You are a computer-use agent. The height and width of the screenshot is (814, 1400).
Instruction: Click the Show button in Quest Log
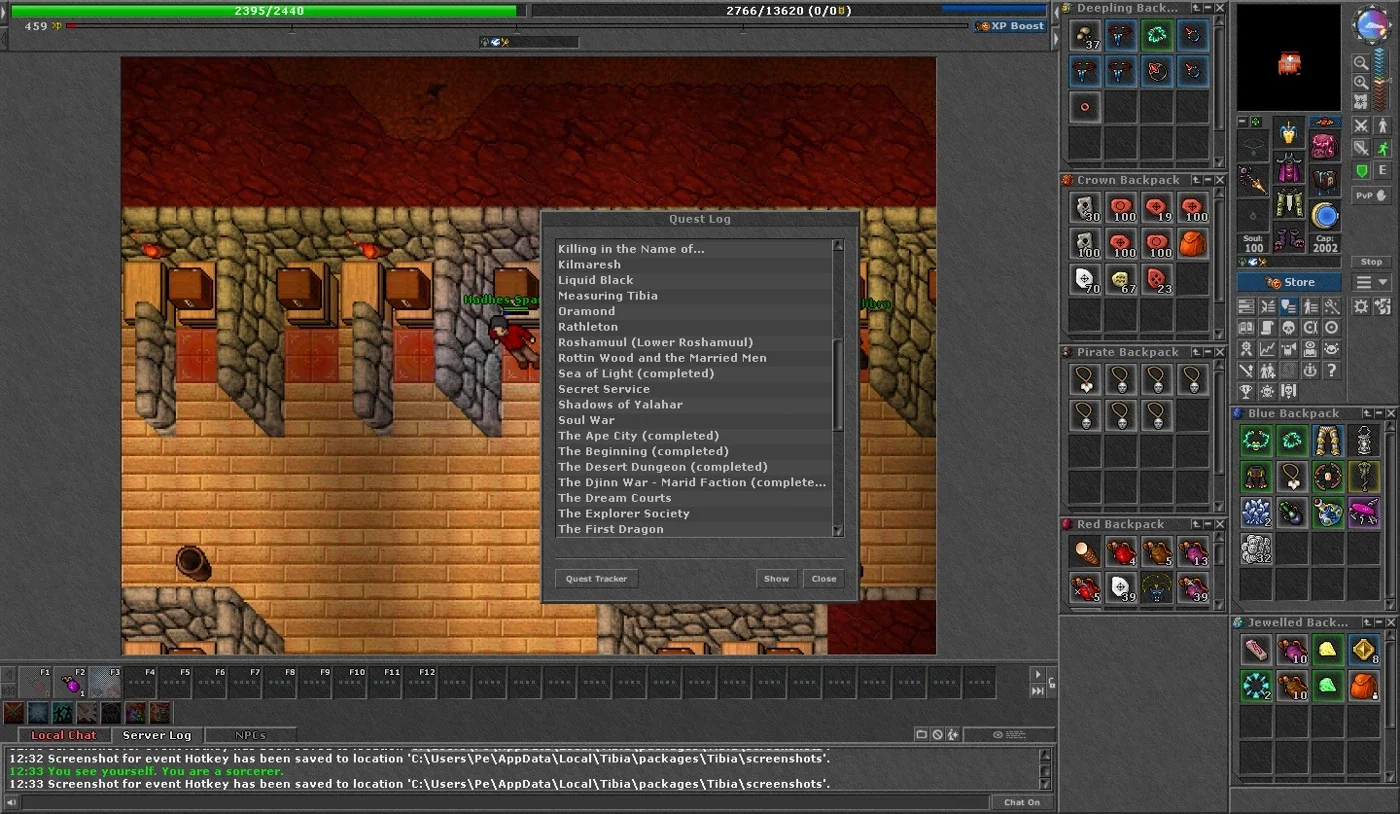(x=777, y=578)
